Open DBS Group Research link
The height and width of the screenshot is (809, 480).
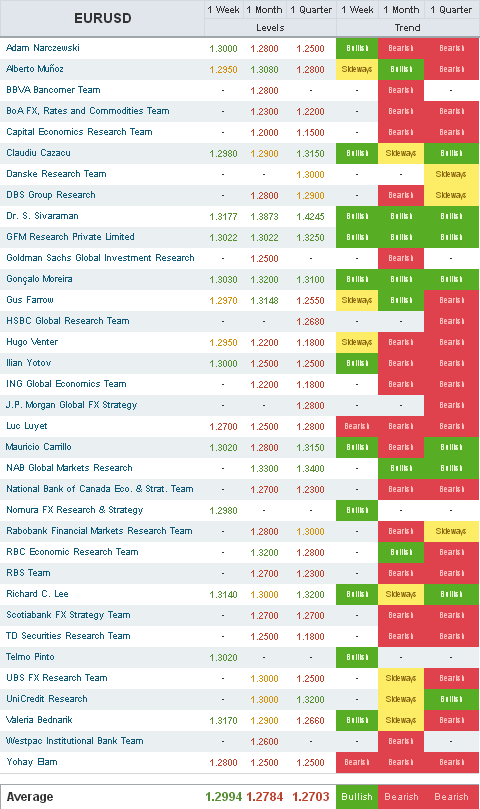pyautogui.click(x=51, y=195)
